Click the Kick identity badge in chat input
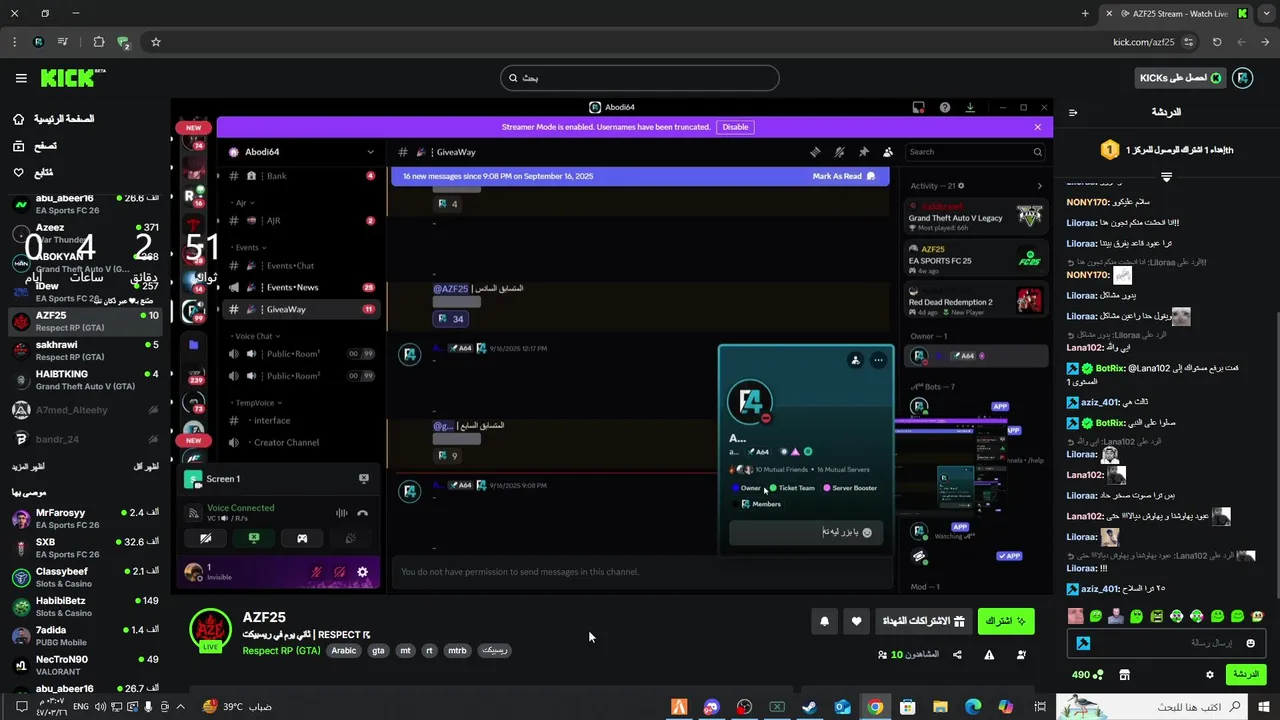This screenshot has width=1280, height=720. (1083, 643)
